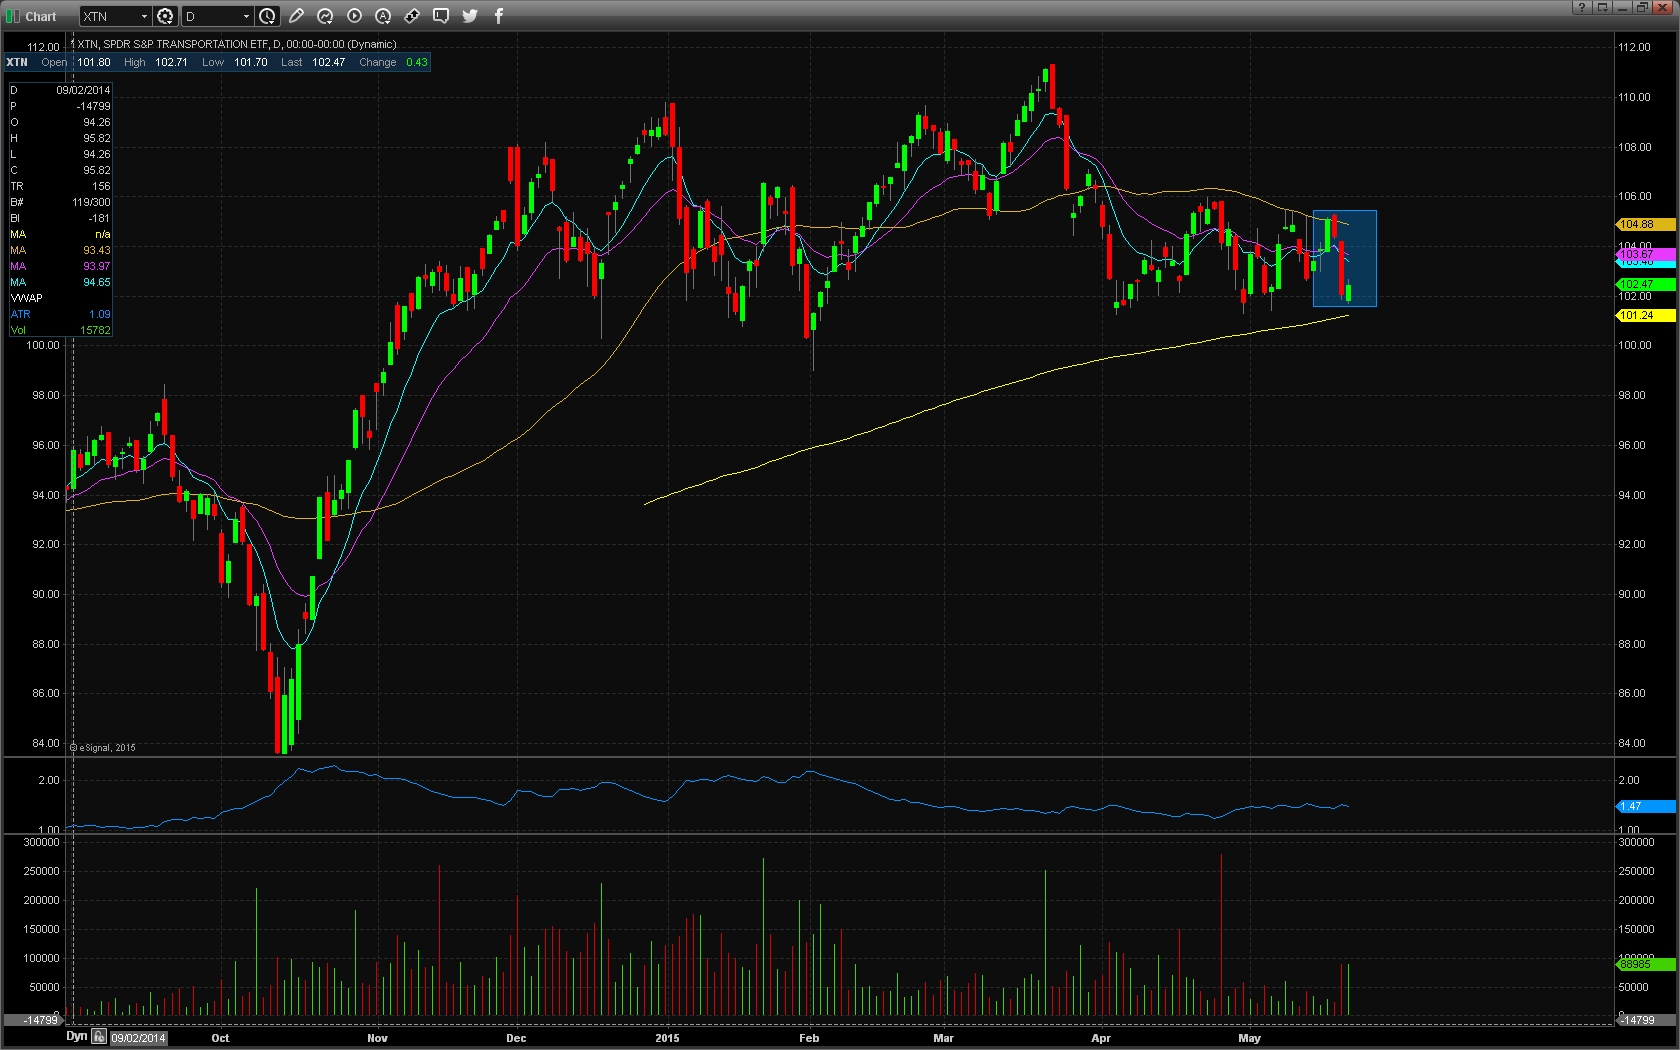Click the TR row showing 156
1680x1050 pixels.
(x=60, y=186)
